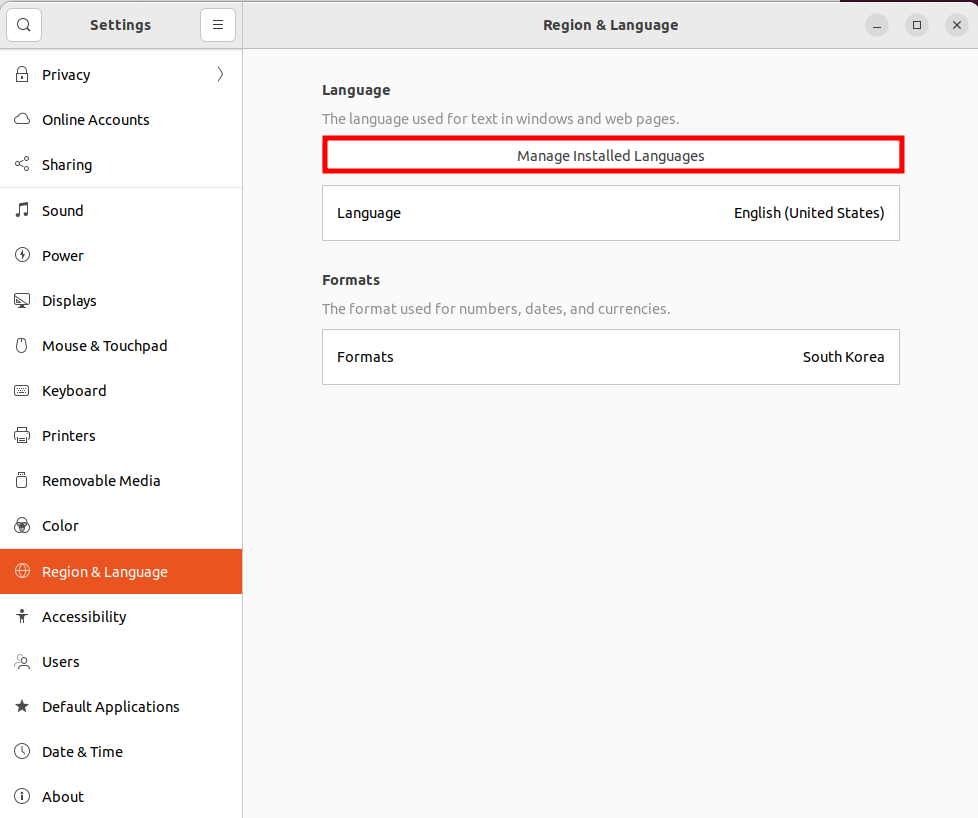Click the Keyboard icon in sidebar
The height and width of the screenshot is (818, 978).
[22, 391]
